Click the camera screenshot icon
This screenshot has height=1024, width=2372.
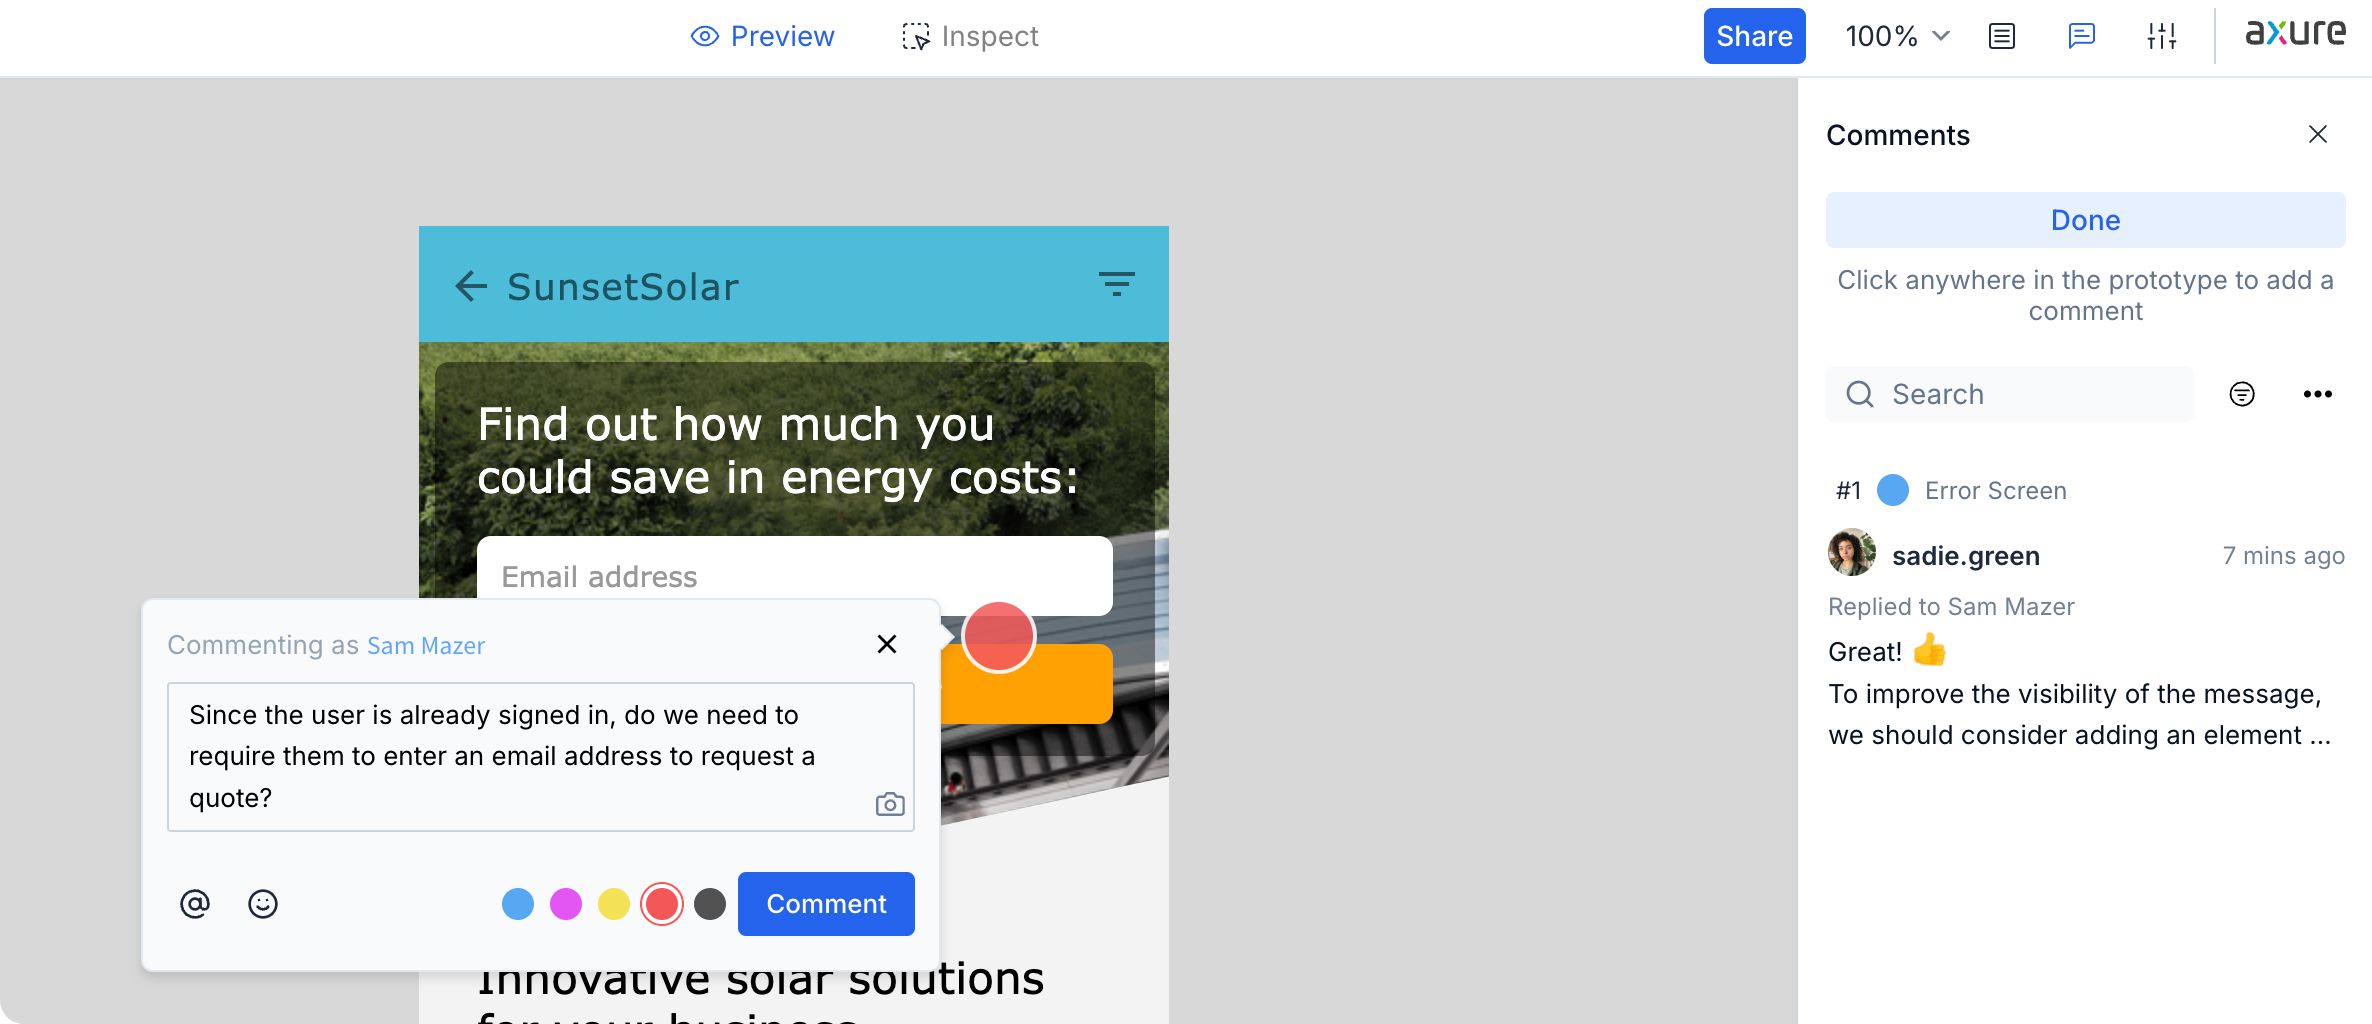point(890,804)
